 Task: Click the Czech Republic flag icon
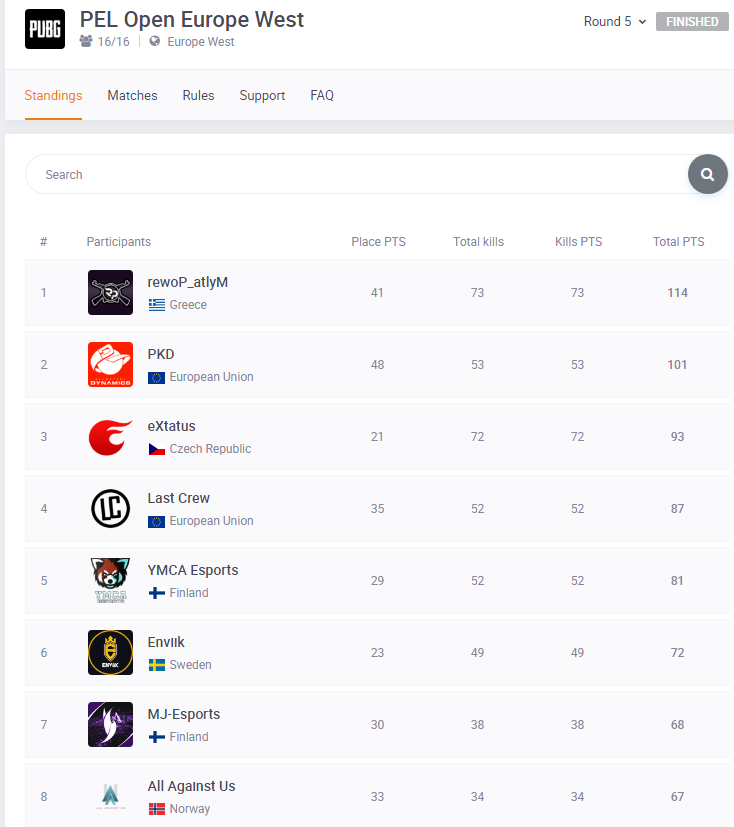[x=157, y=449]
